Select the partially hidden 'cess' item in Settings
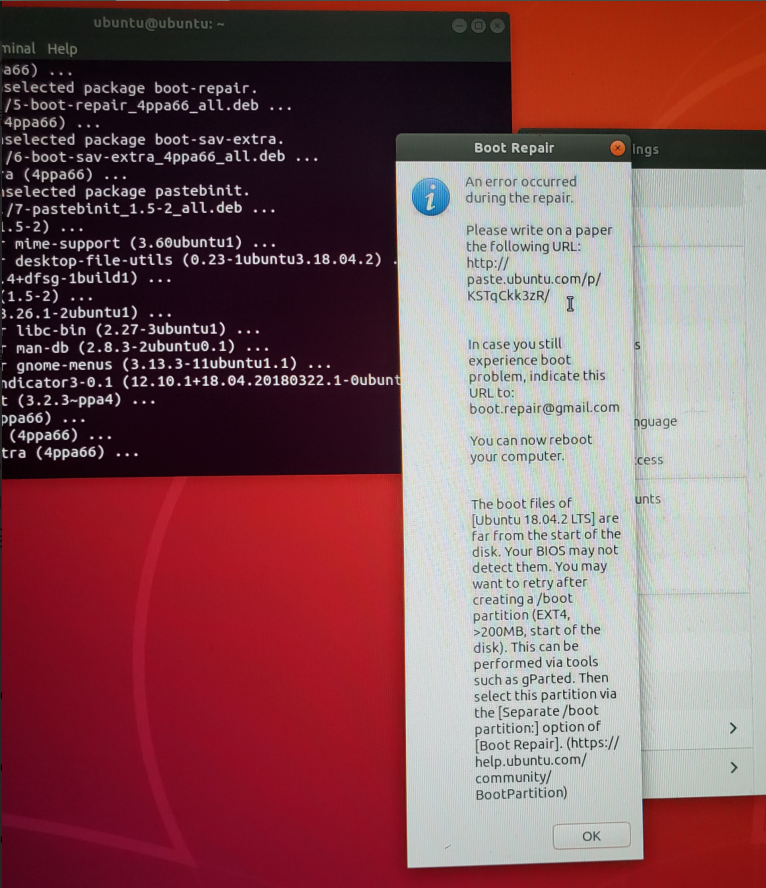The height and width of the screenshot is (888, 766). point(648,460)
